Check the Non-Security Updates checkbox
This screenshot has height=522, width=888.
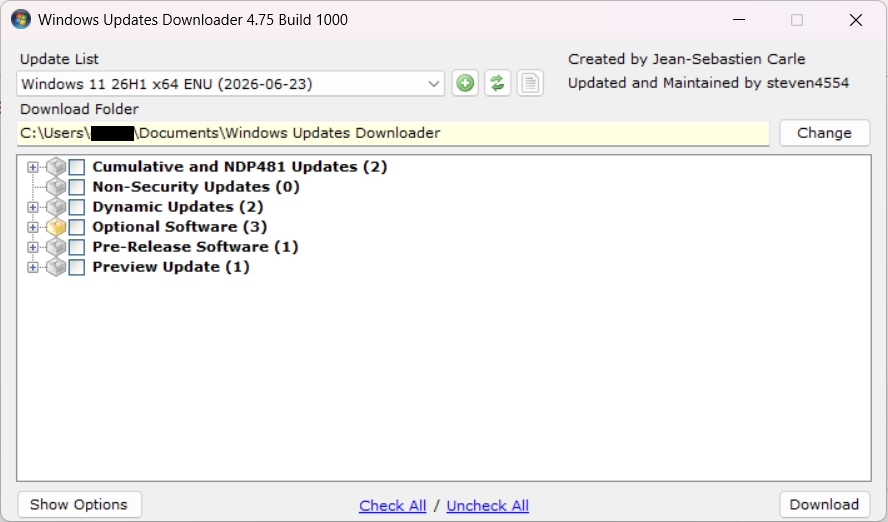point(76,187)
